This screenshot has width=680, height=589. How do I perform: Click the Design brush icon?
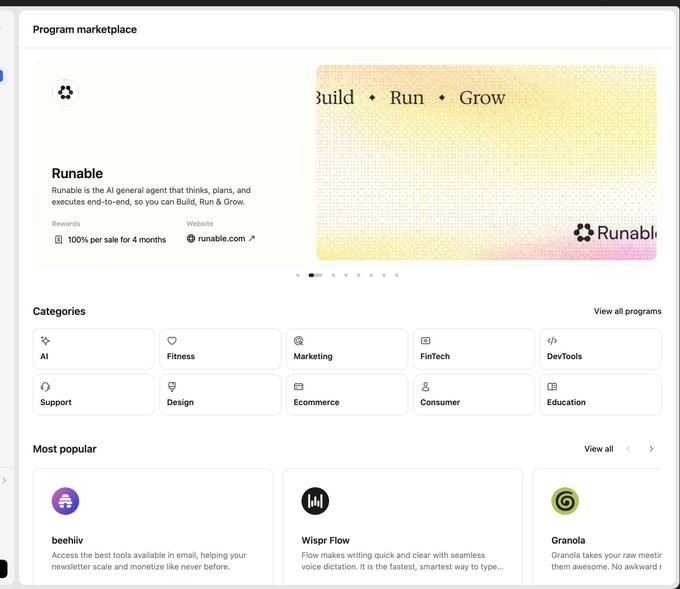tap(172, 386)
